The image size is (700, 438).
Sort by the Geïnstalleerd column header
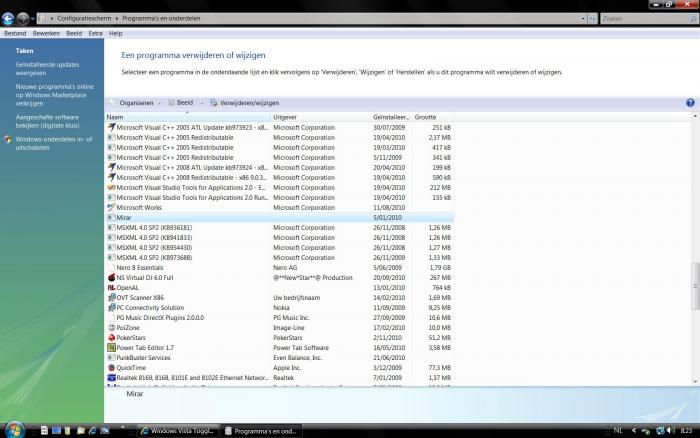click(x=392, y=117)
